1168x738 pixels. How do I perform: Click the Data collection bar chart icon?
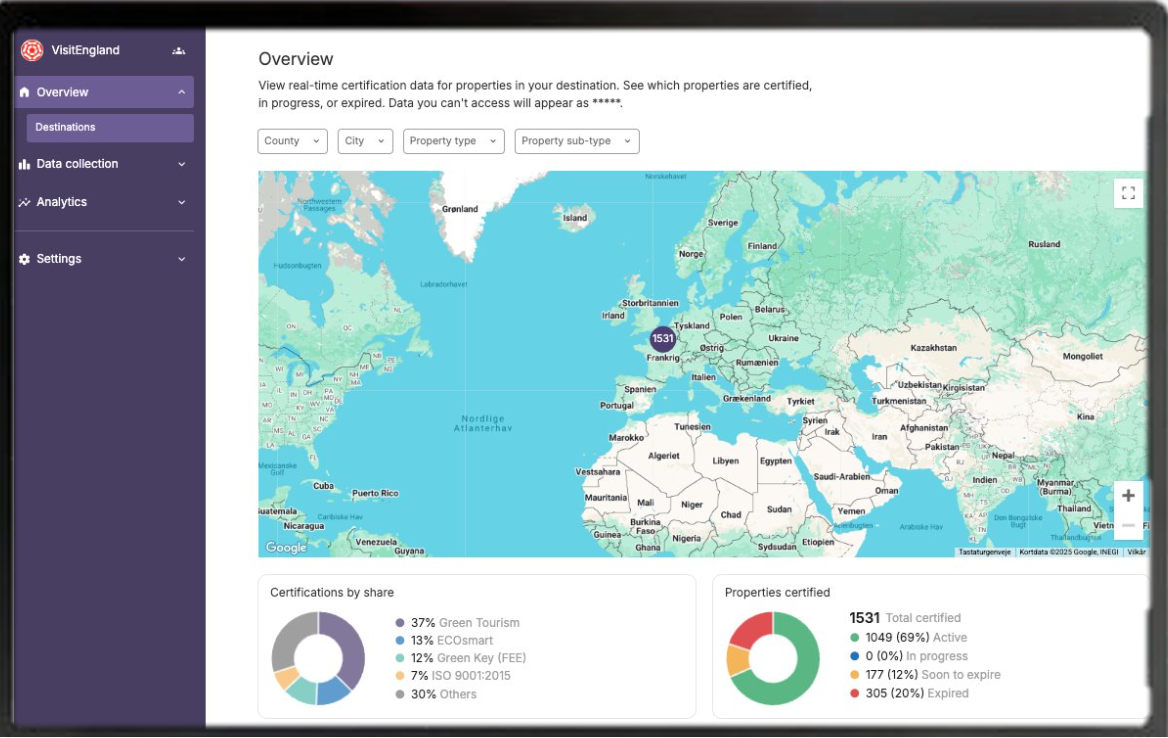[25, 164]
